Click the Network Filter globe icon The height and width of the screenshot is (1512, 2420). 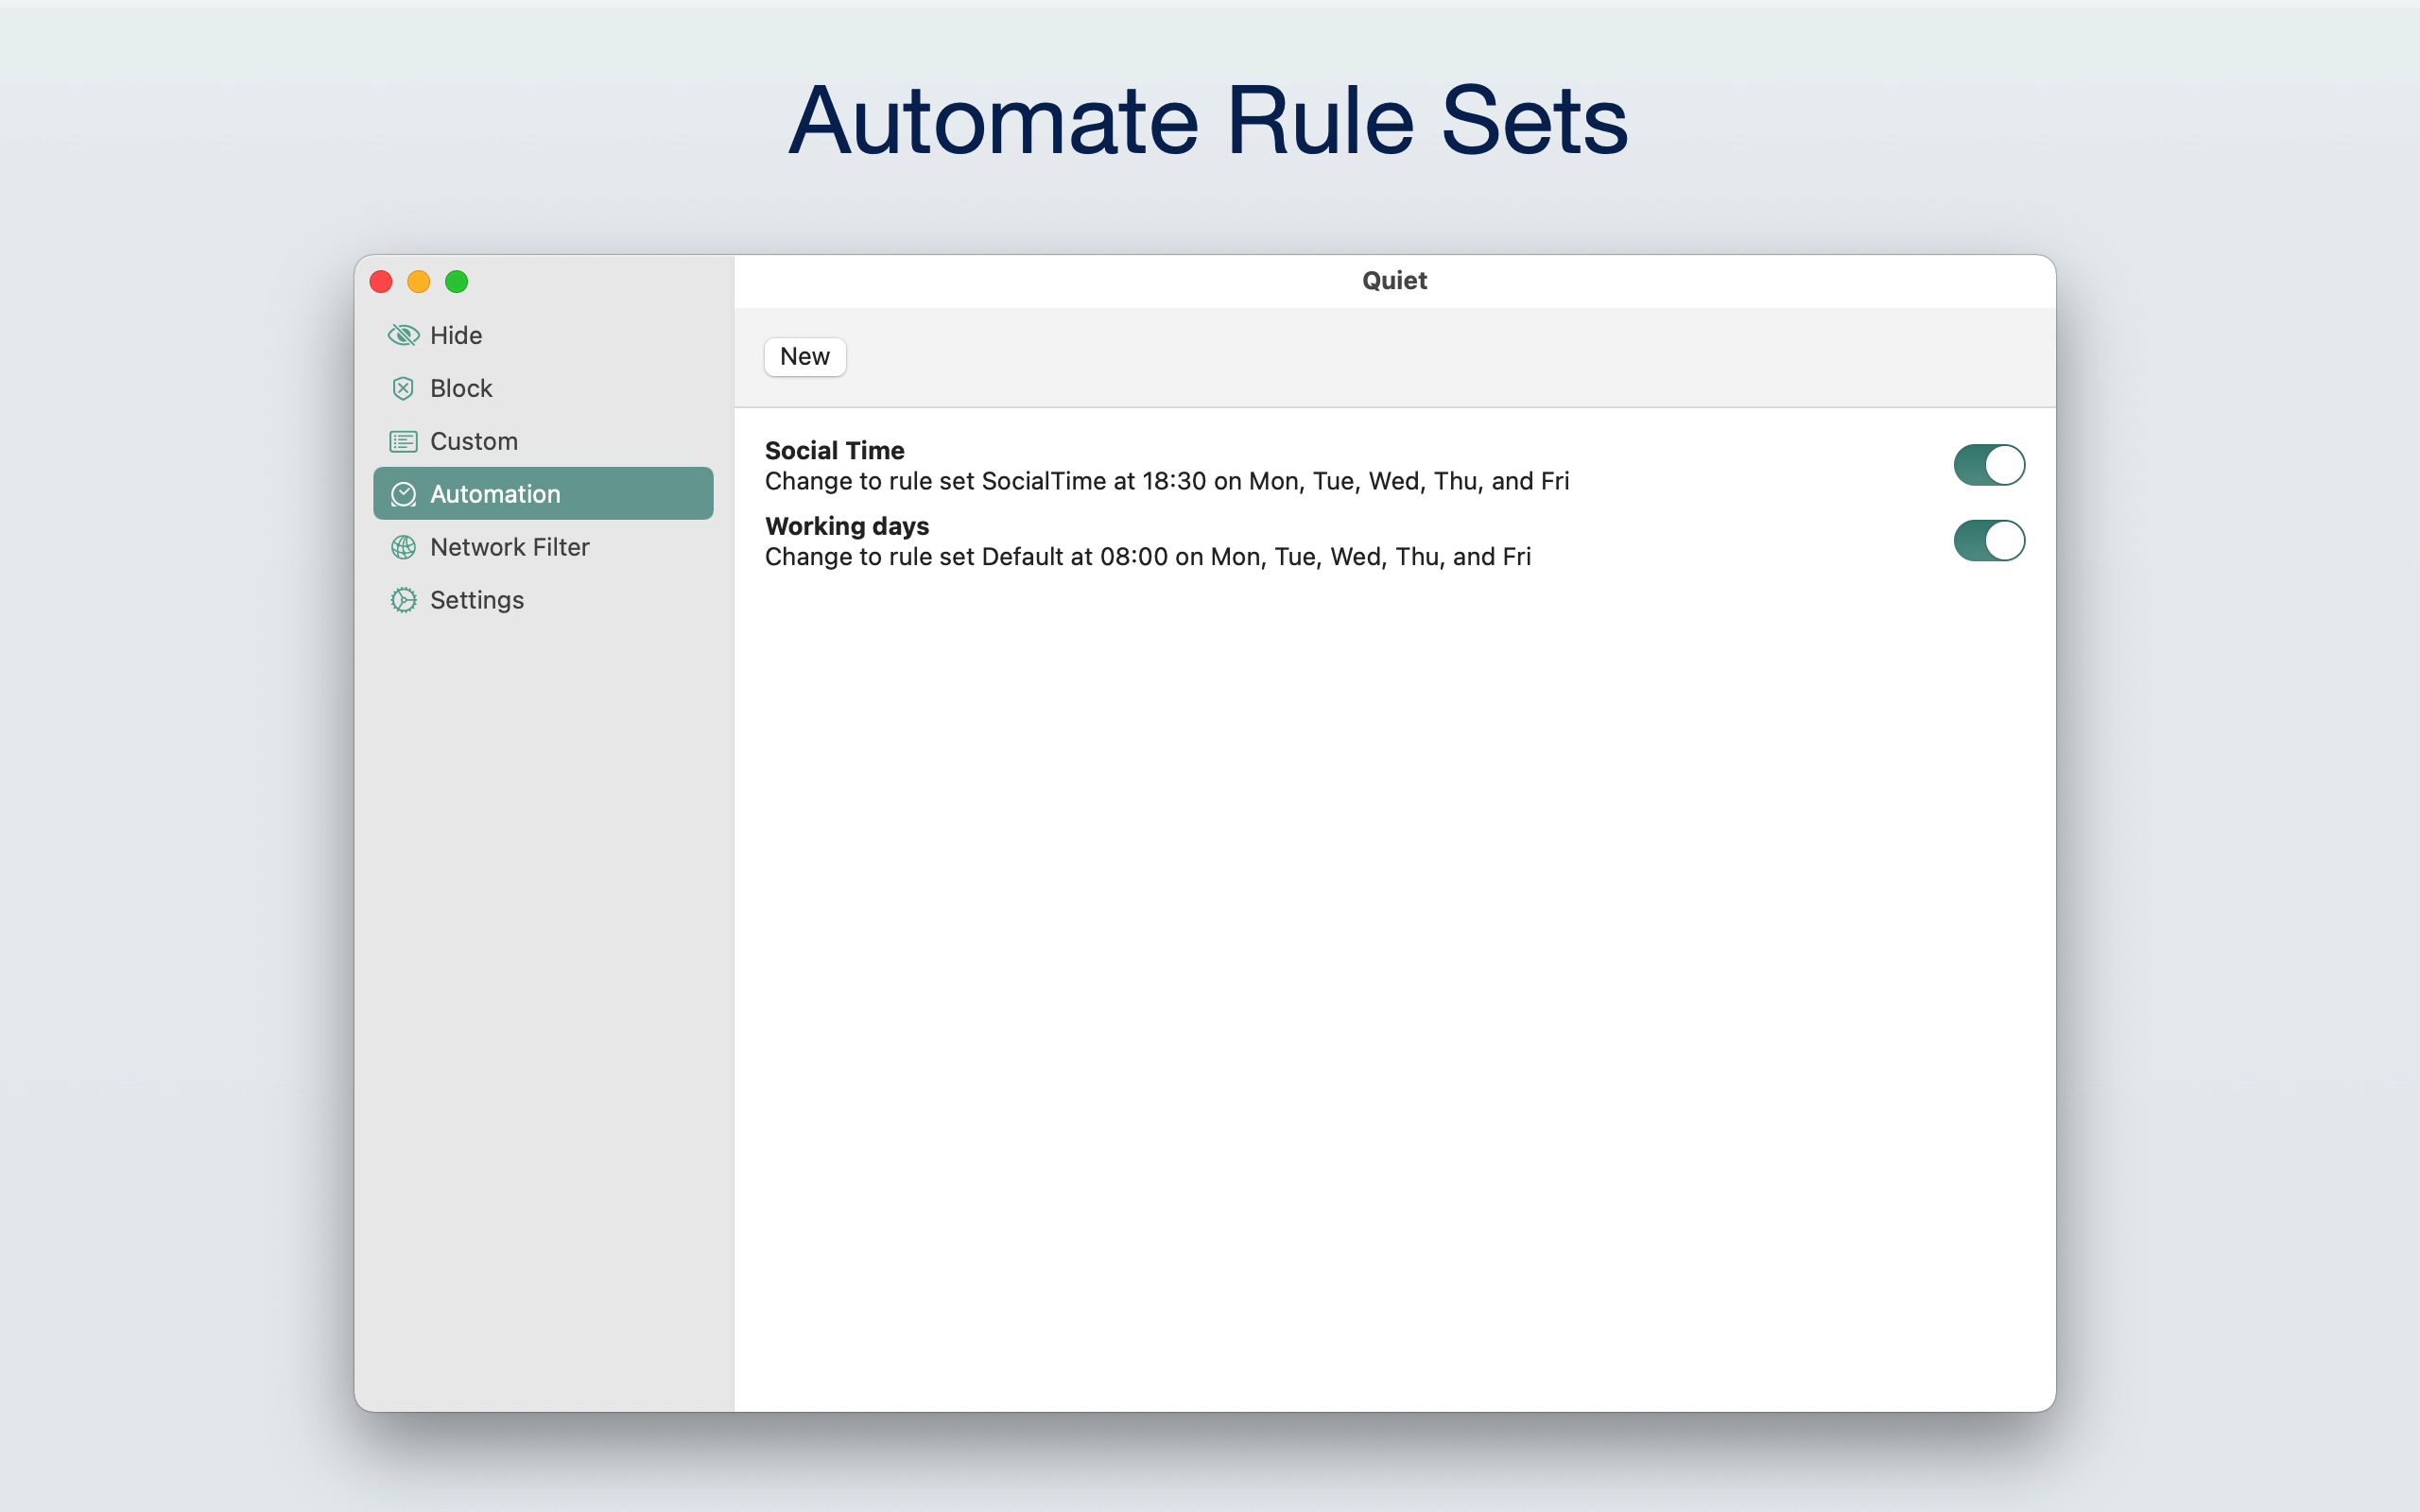[403, 547]
